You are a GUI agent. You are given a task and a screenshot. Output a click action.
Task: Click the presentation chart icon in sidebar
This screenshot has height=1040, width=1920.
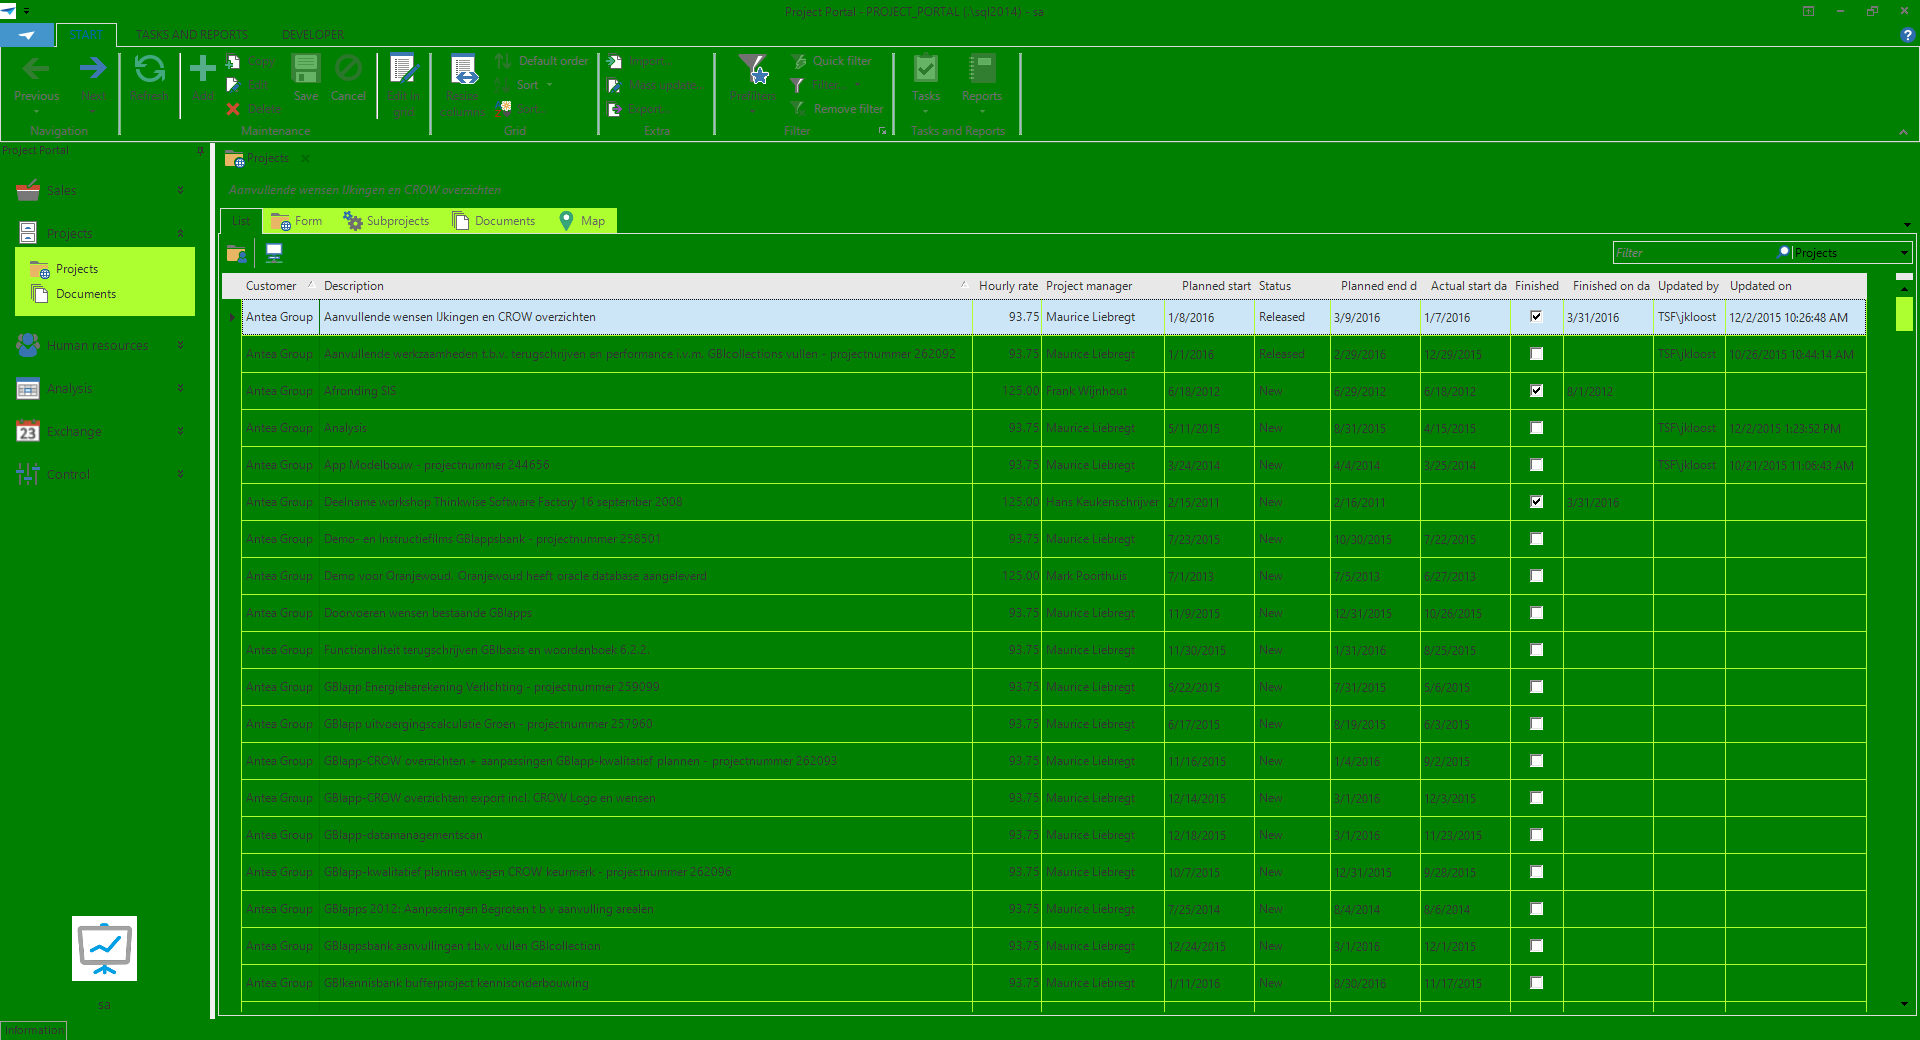pos(105,948)
